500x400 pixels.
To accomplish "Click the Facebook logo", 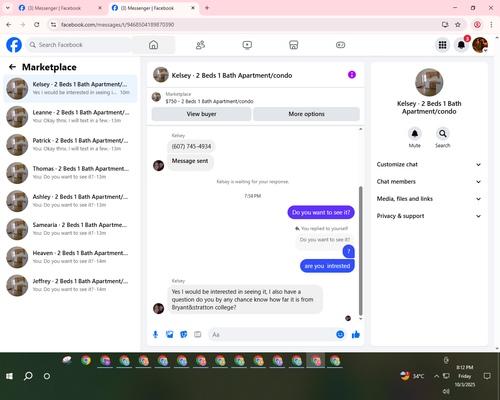I will (14, 45).
